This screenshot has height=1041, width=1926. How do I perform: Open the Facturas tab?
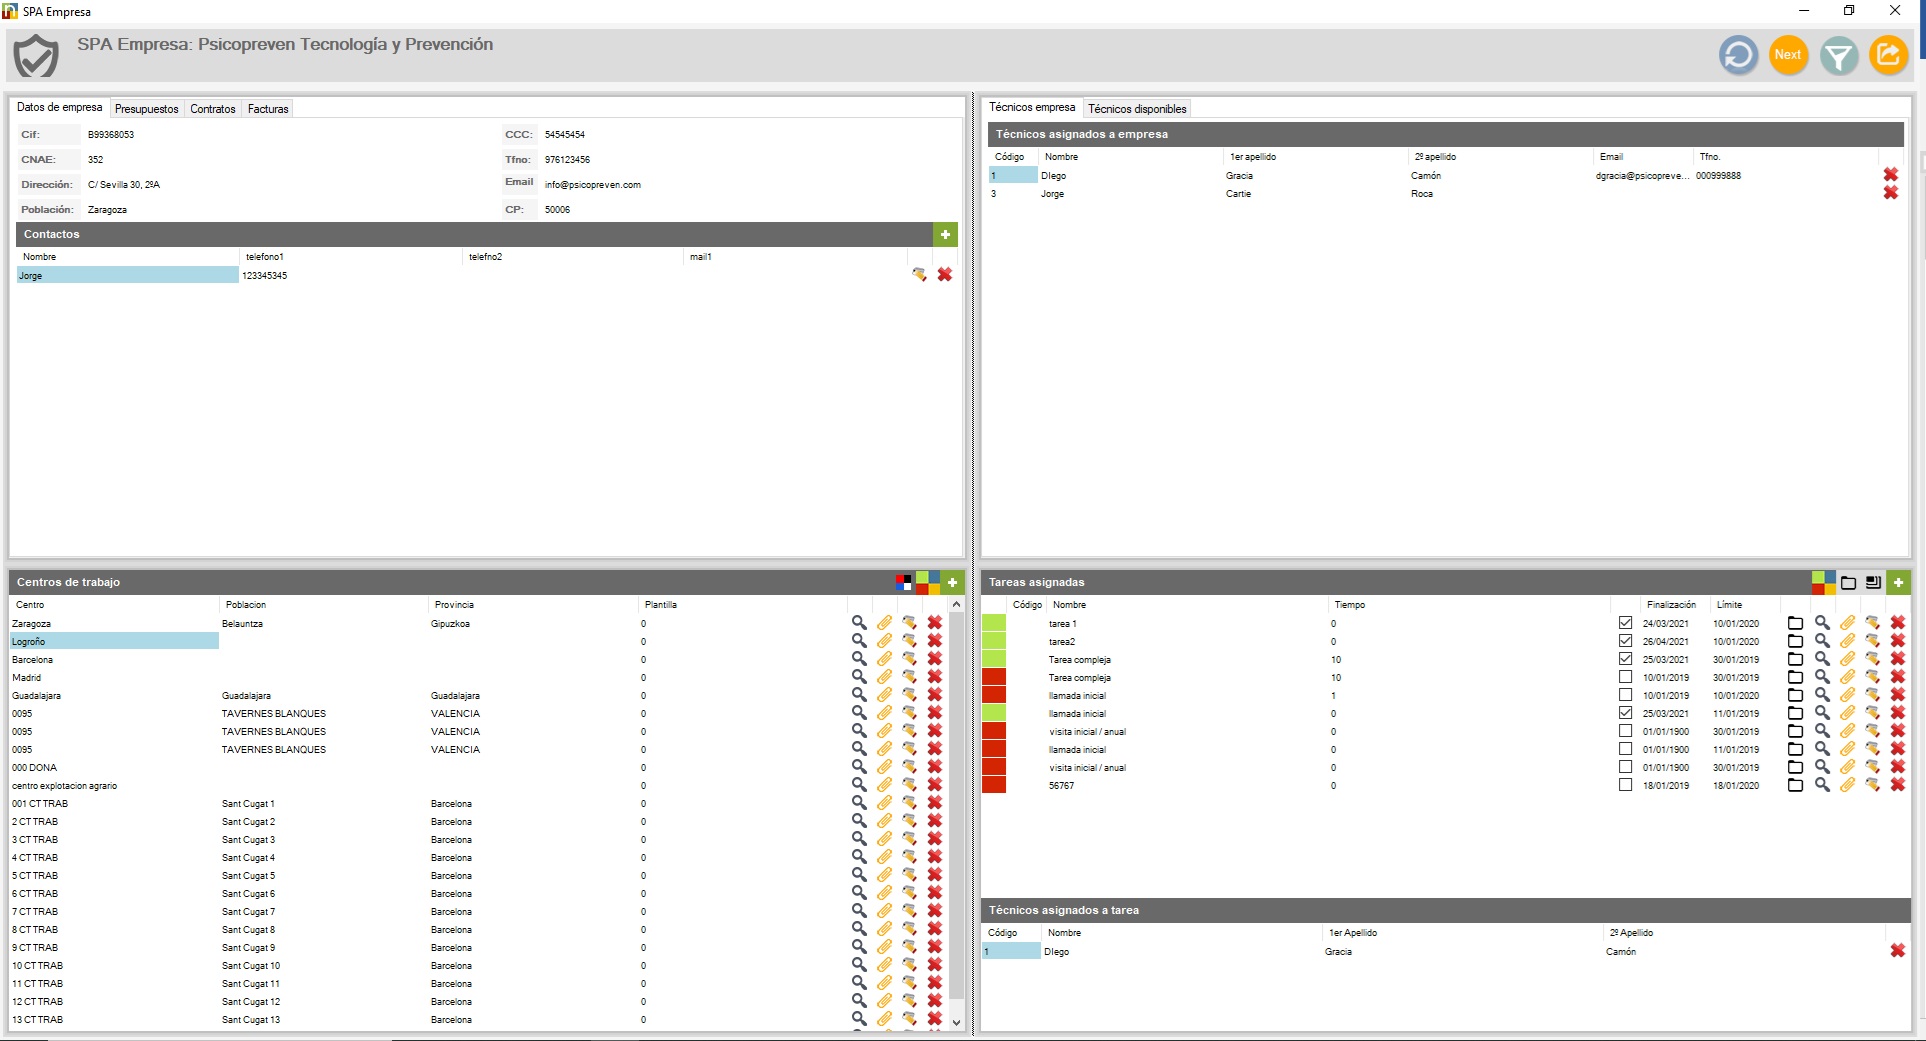(268, 109)
